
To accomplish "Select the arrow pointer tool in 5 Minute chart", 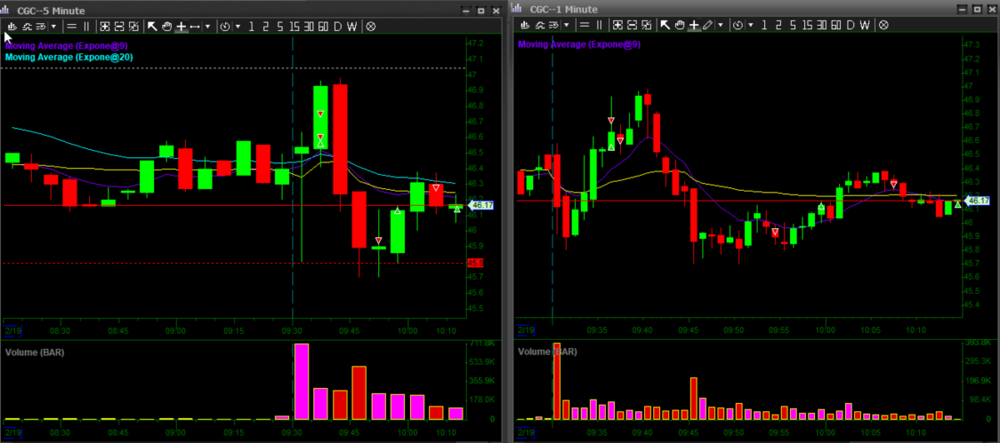I will click(152, 26).
